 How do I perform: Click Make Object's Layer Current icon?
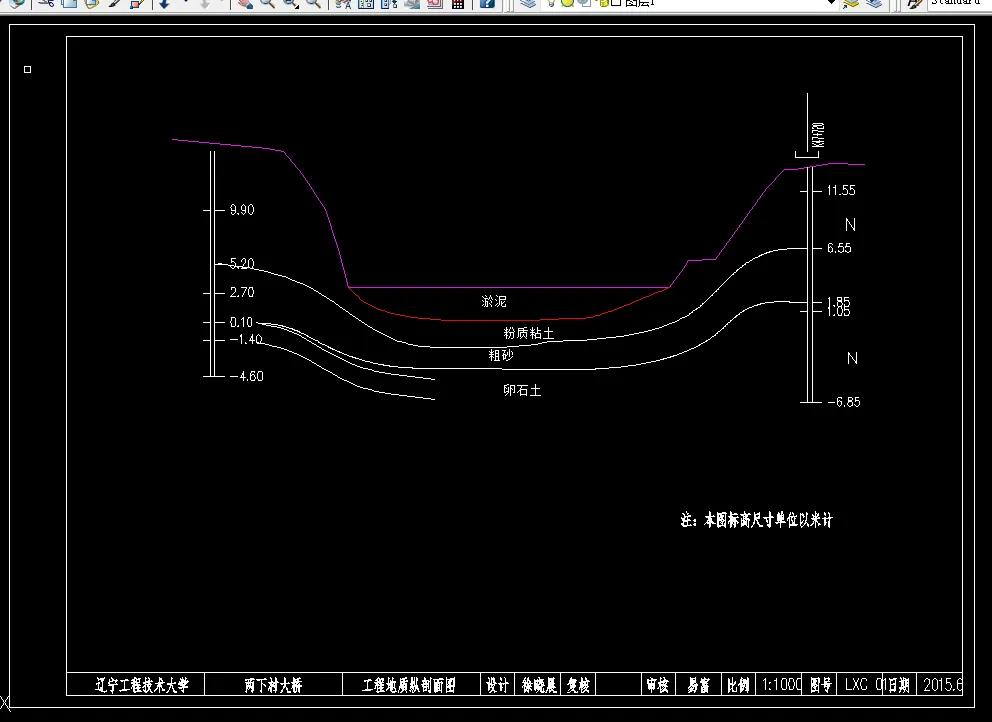point(851,3)
